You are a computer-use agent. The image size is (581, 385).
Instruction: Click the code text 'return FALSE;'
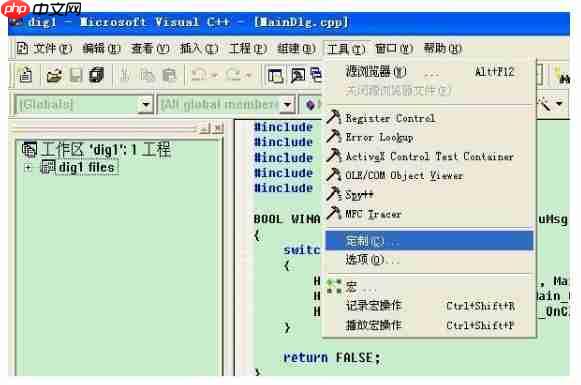tap(332, 358)
